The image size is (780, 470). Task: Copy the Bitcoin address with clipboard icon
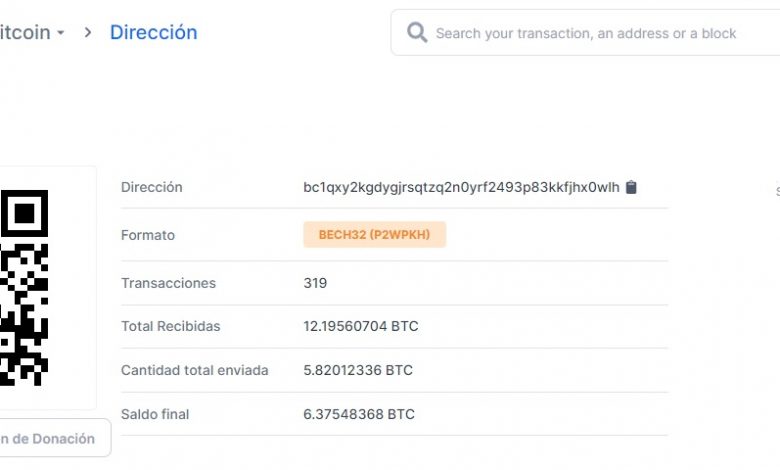631,187
